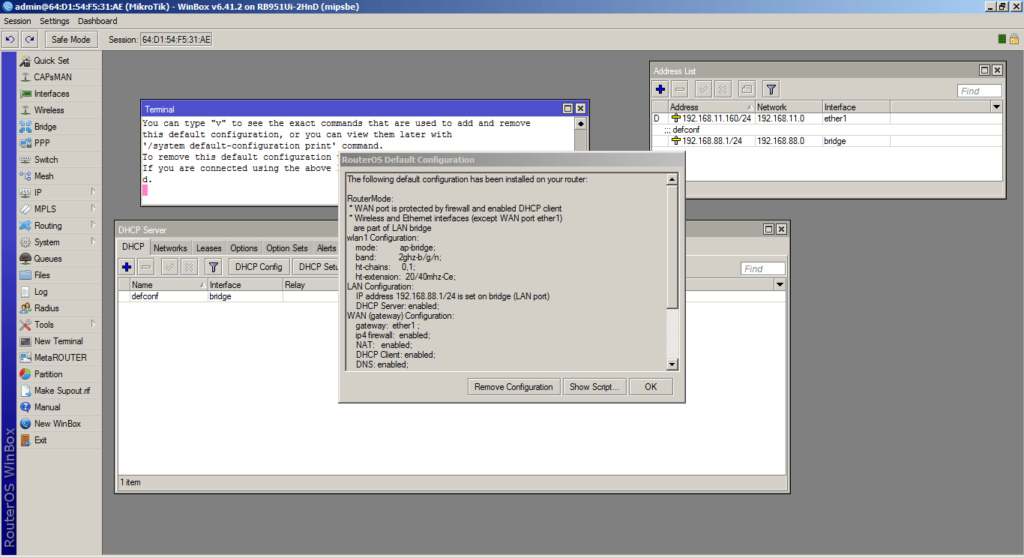
Task: Click the Session address field
Action: click(176, 39)
